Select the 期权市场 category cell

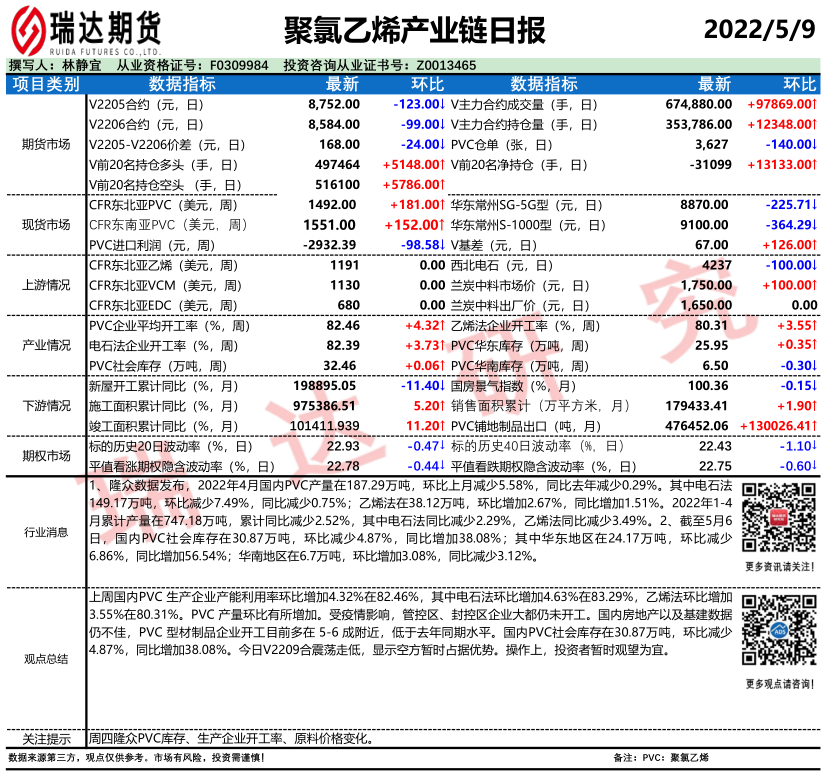(46, 456)
